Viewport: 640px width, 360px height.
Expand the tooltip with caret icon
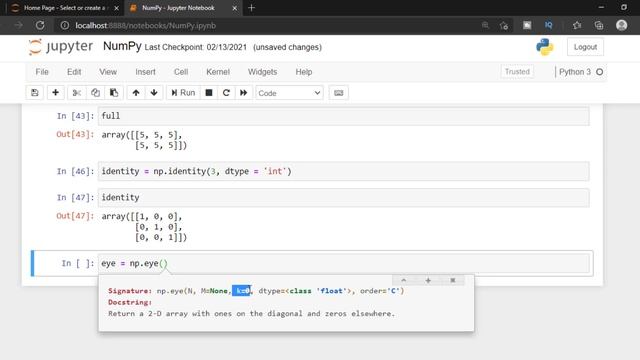tap(404, 280)
